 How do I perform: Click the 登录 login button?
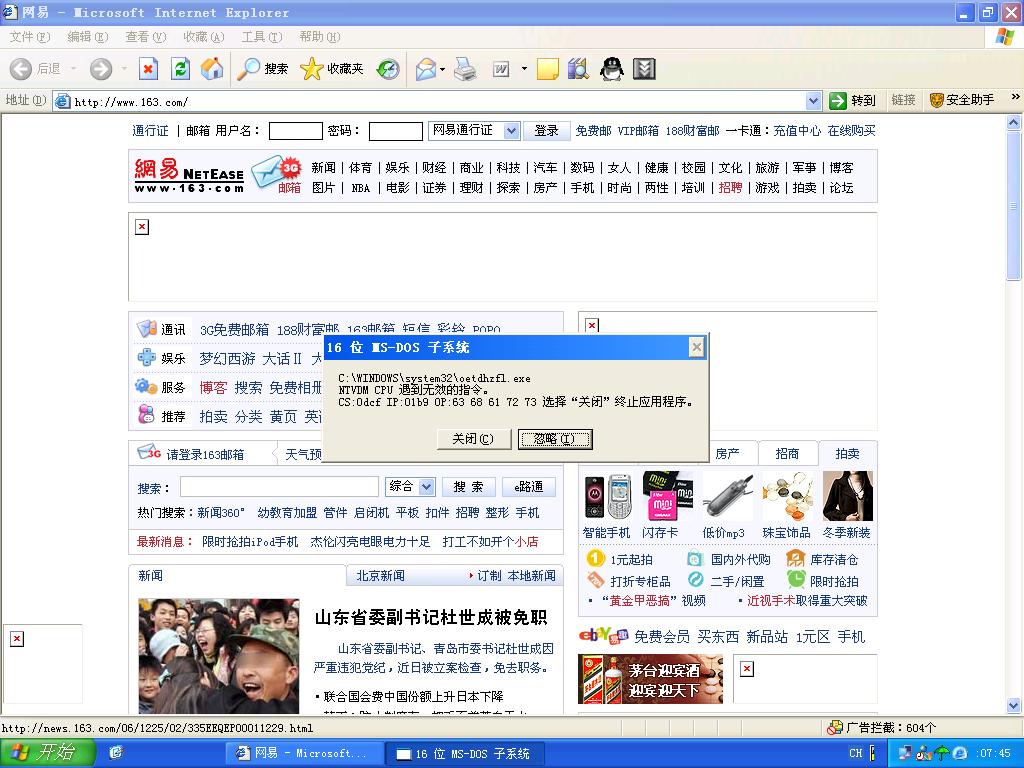click(547, 131)
